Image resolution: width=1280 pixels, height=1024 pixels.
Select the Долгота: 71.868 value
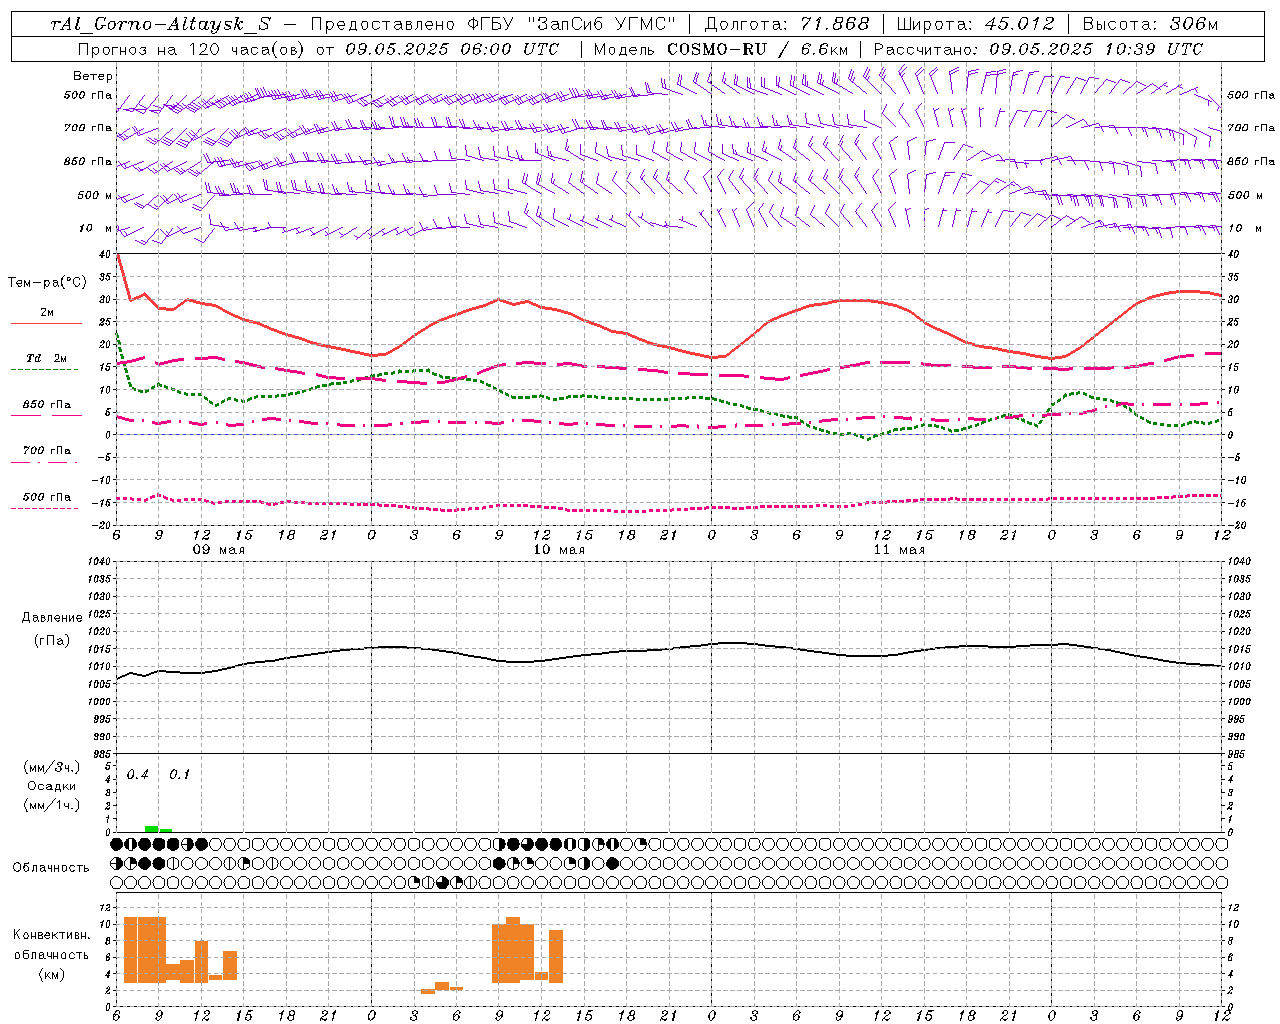[787, 24]
